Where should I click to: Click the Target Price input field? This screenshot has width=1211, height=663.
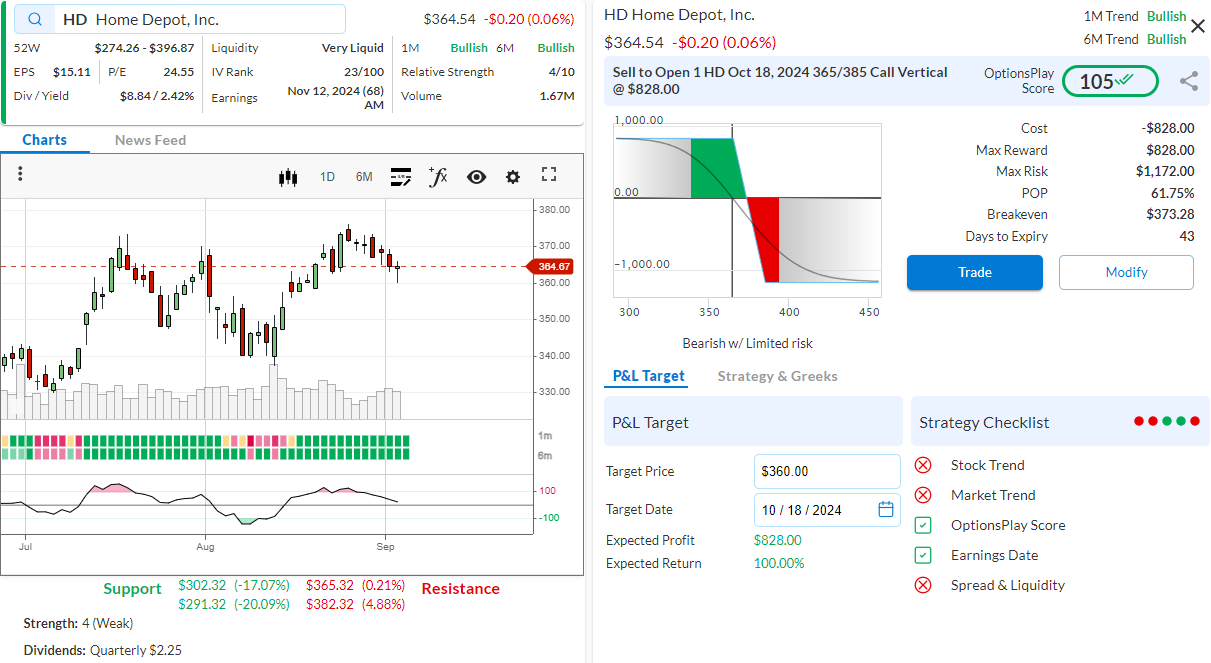827,471
